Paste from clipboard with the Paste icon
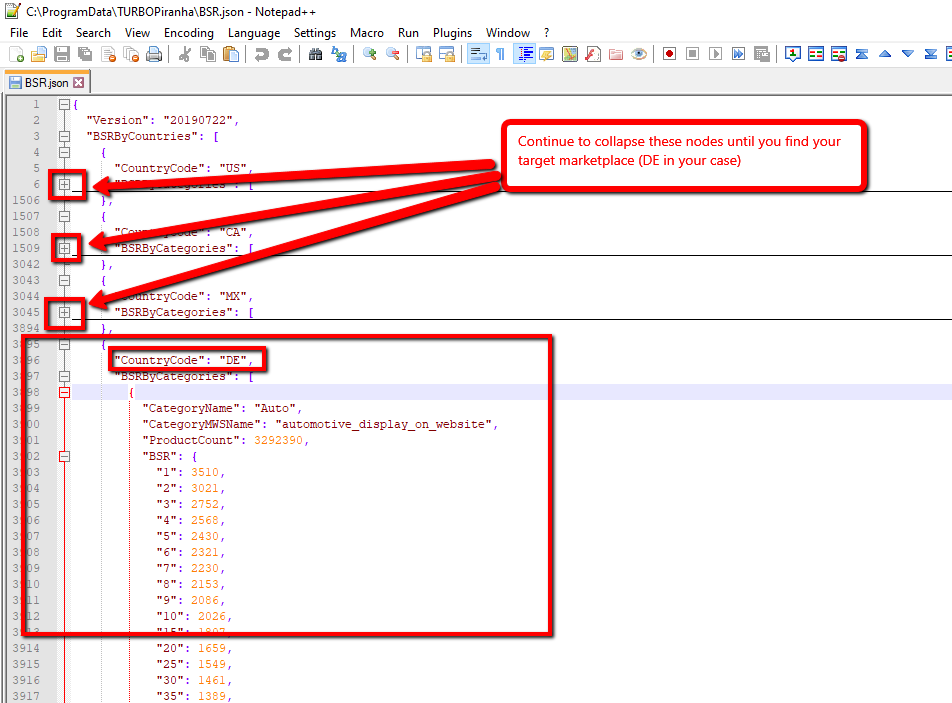Viewport: 952px width, 703px height. click(x=231, y=54)
